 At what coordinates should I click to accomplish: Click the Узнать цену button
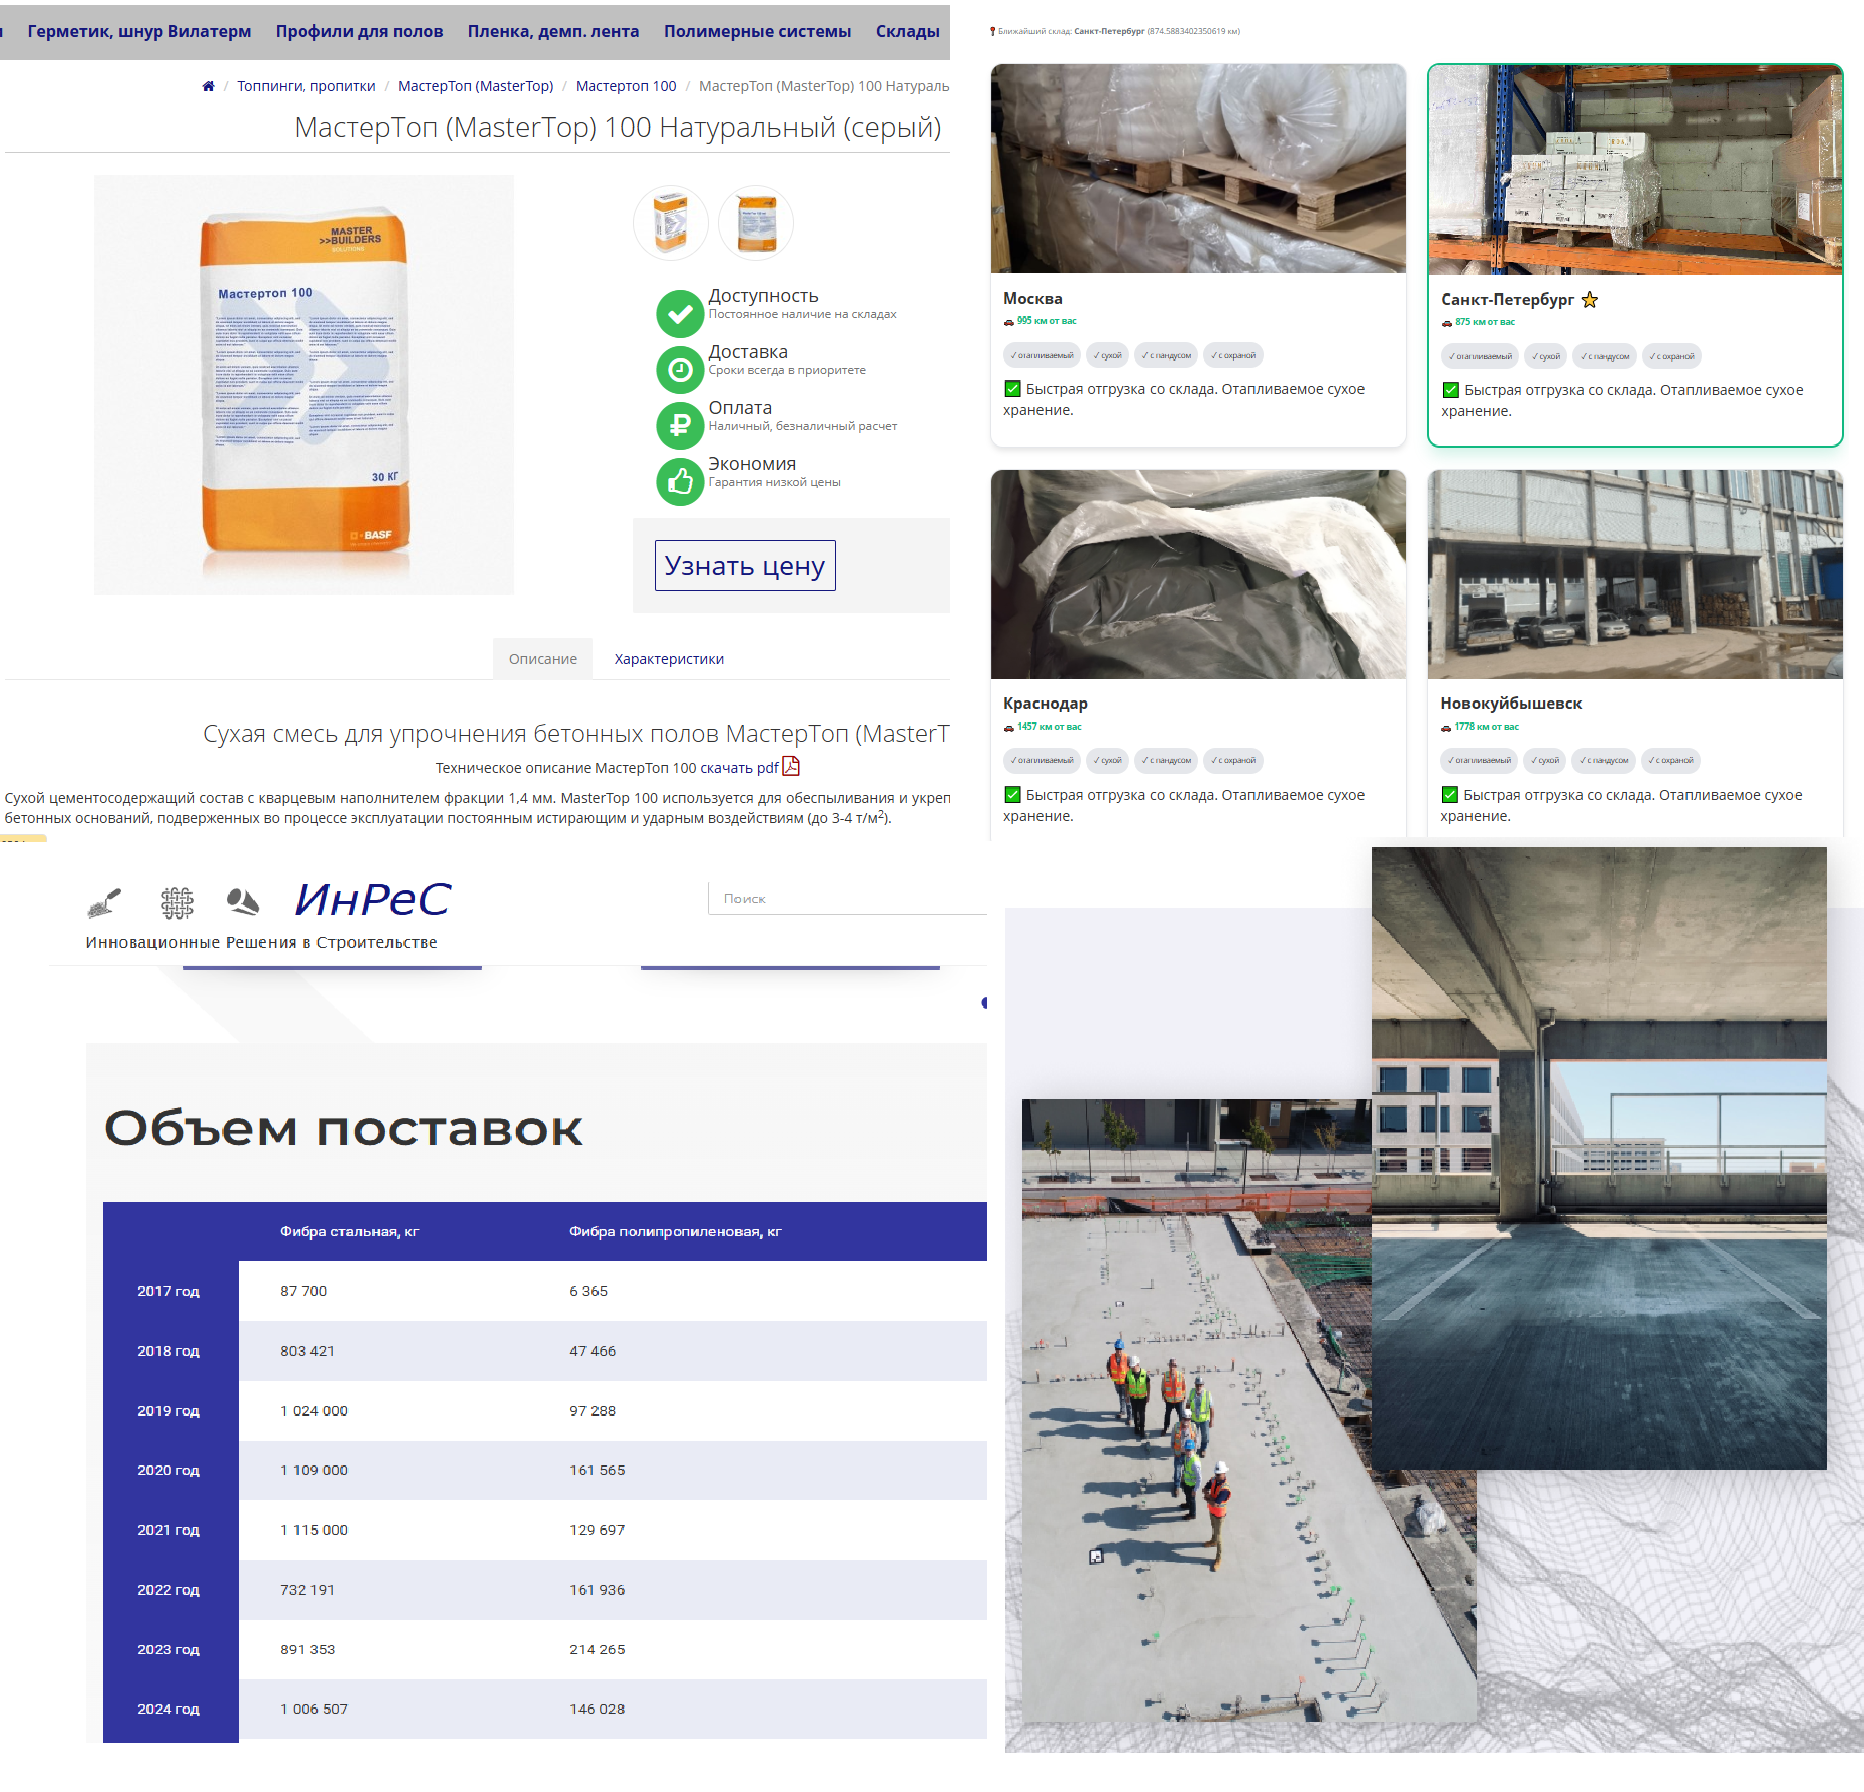pyautogui.click(x=745, y=566)
